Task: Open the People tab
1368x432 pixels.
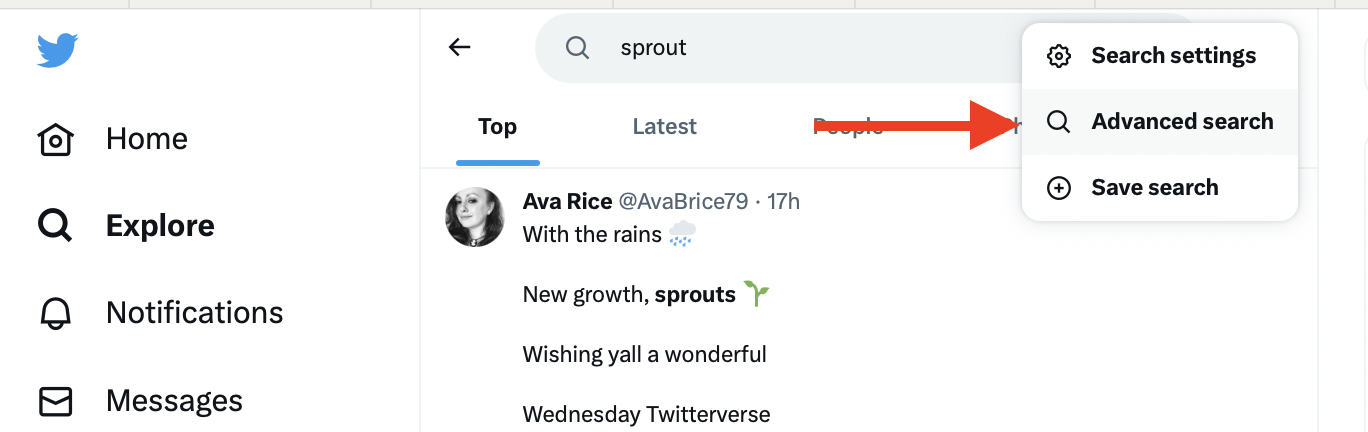Action: click(846, 127)
